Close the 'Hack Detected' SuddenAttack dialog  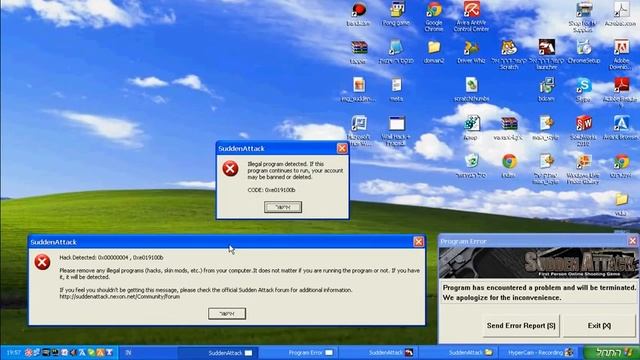tap(418, 242)
